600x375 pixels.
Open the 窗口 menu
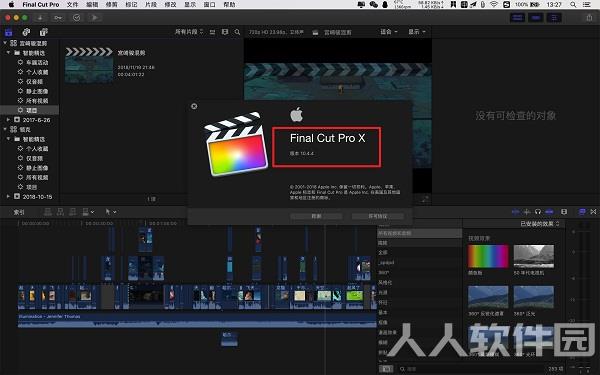(209, 5)
